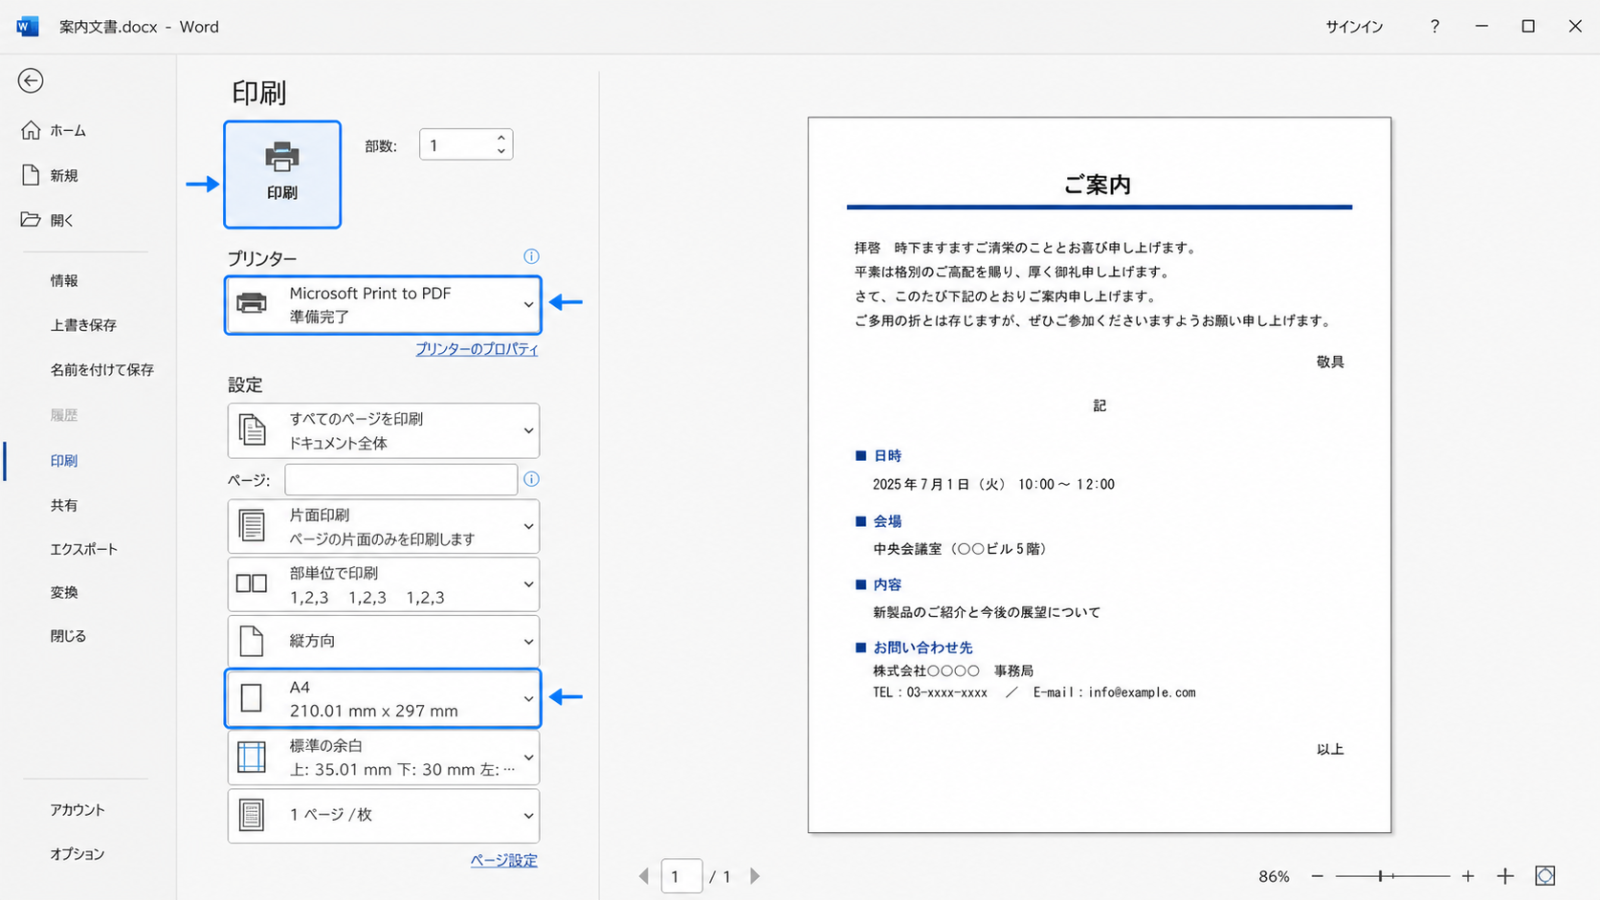Click the new document icon beside 新規

pyautogui.click(x=31, y=175)
